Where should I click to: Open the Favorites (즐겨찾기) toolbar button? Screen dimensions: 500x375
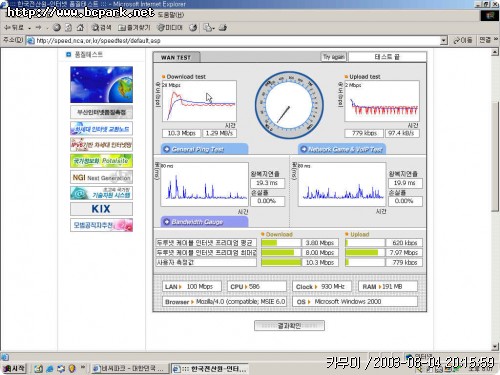[x=134, y=28]
